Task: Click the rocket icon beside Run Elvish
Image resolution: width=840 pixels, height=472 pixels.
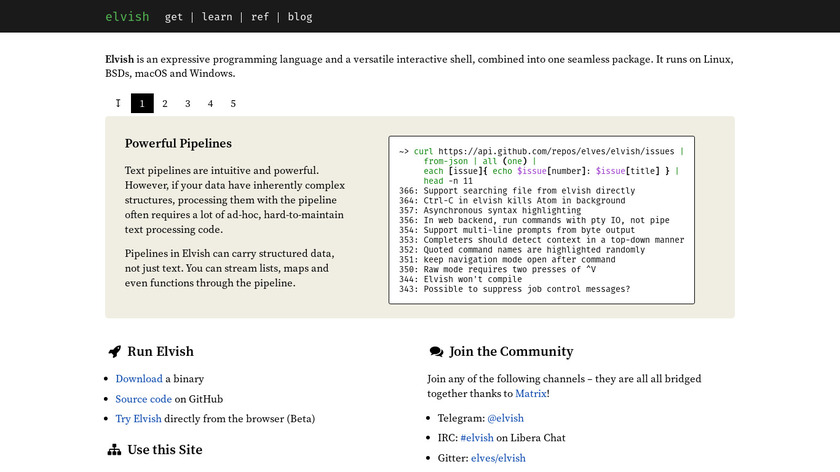Action: [x=114, y=352]
